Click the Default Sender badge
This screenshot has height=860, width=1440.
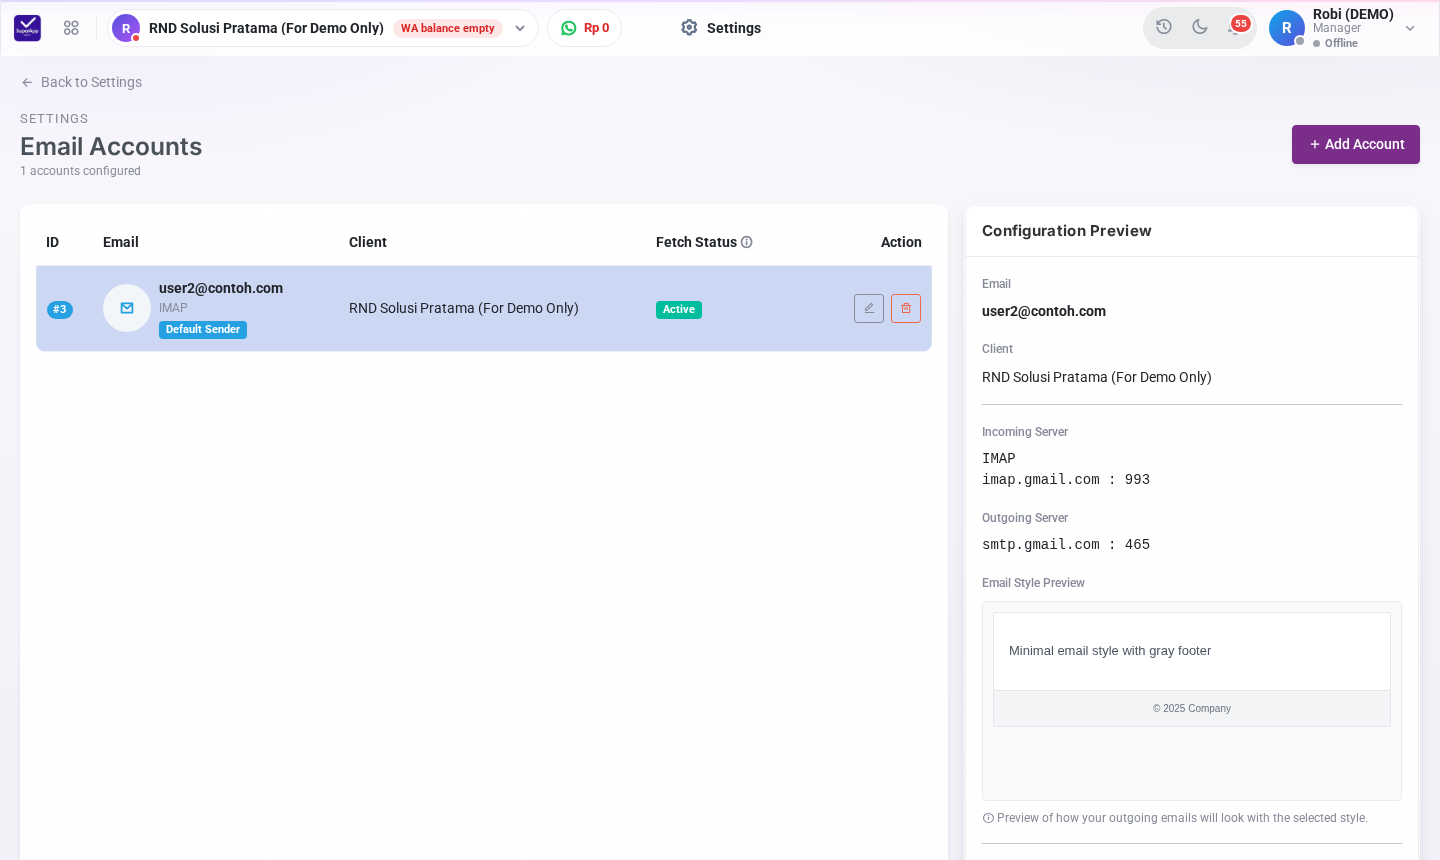[203, 329]
